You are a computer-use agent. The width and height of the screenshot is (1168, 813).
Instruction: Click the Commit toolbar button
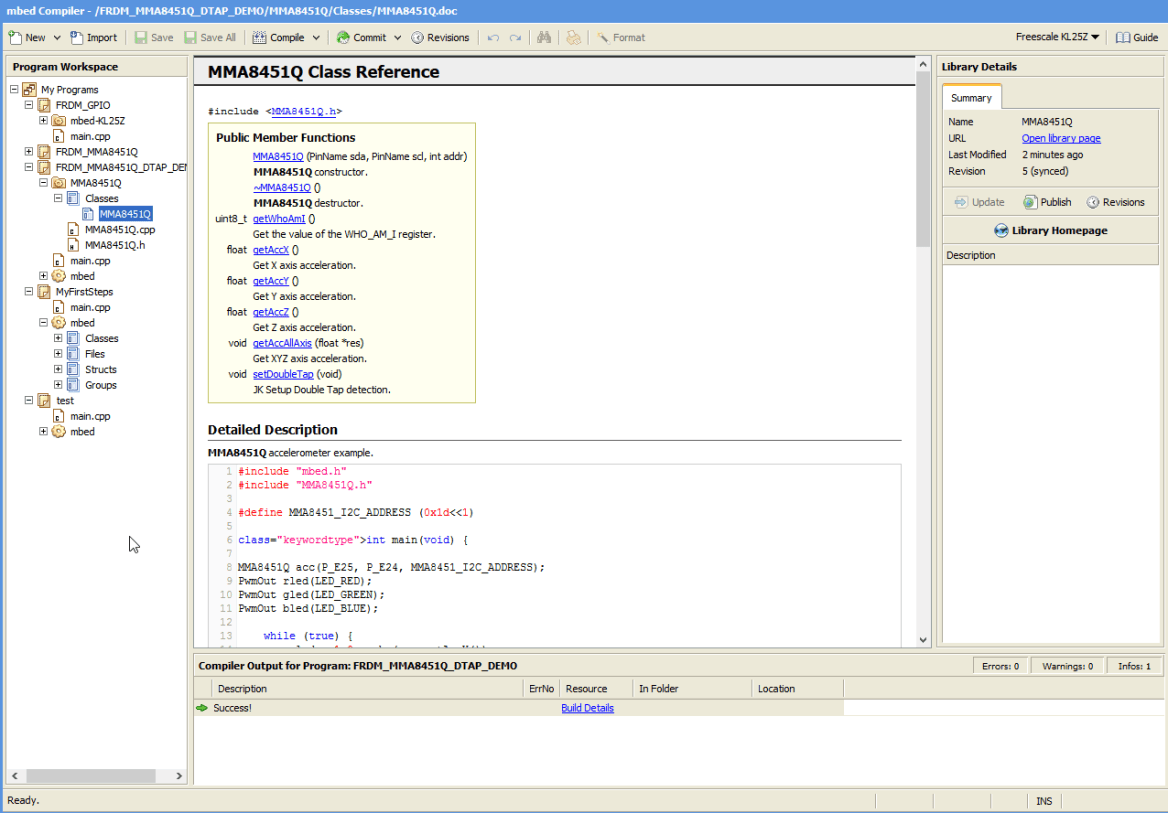click(361, 37)
